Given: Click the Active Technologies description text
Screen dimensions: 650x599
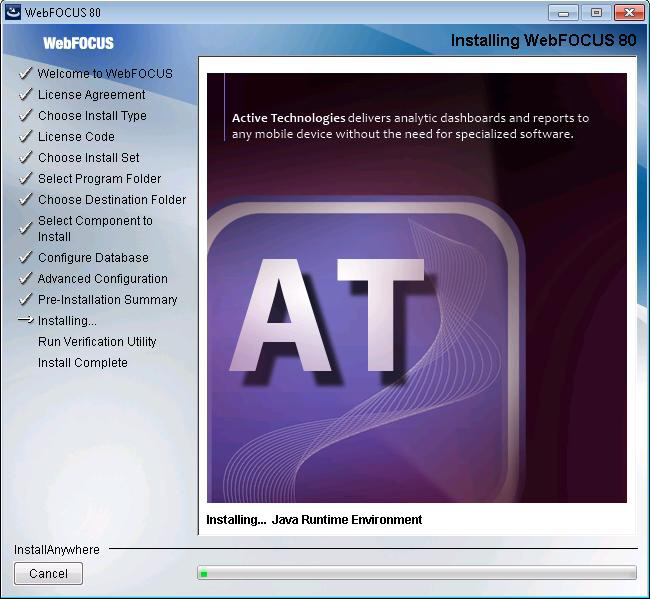Looking at the screenshot, I should (x=410, y=126).
